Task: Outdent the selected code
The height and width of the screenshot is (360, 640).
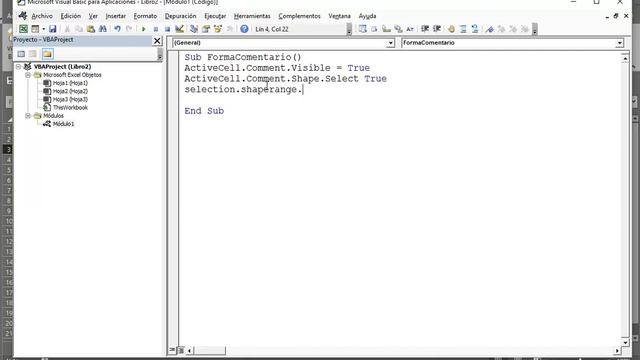Action: tap(437, 29)
